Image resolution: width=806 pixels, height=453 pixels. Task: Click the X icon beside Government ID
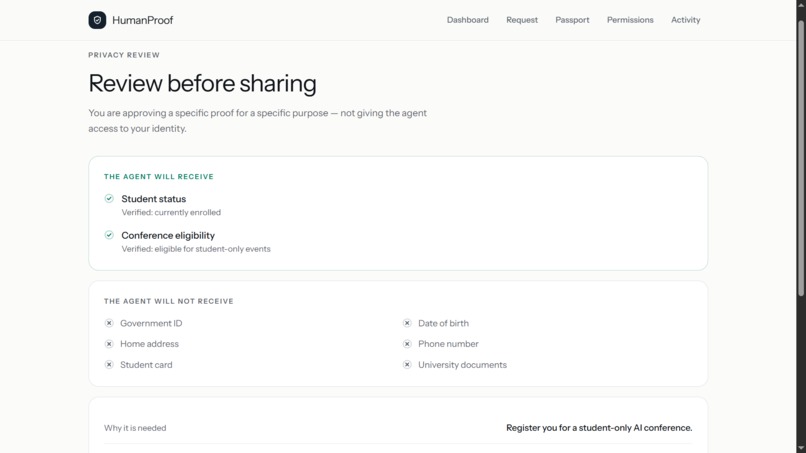(109, 323)
